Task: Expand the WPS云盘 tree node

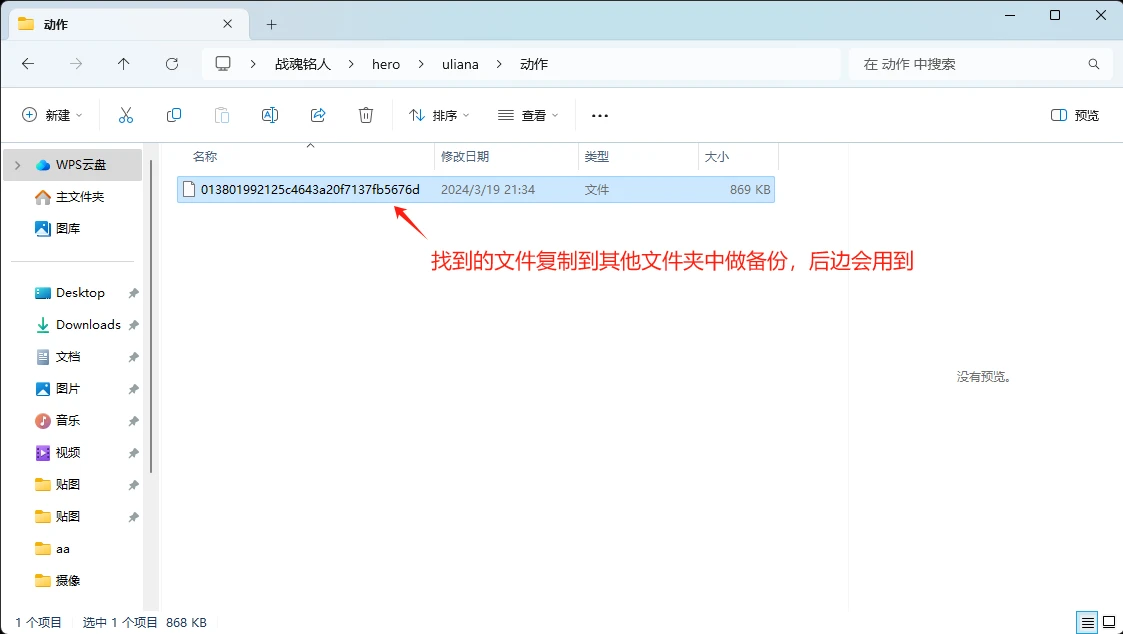Action: tap(18, 165)
